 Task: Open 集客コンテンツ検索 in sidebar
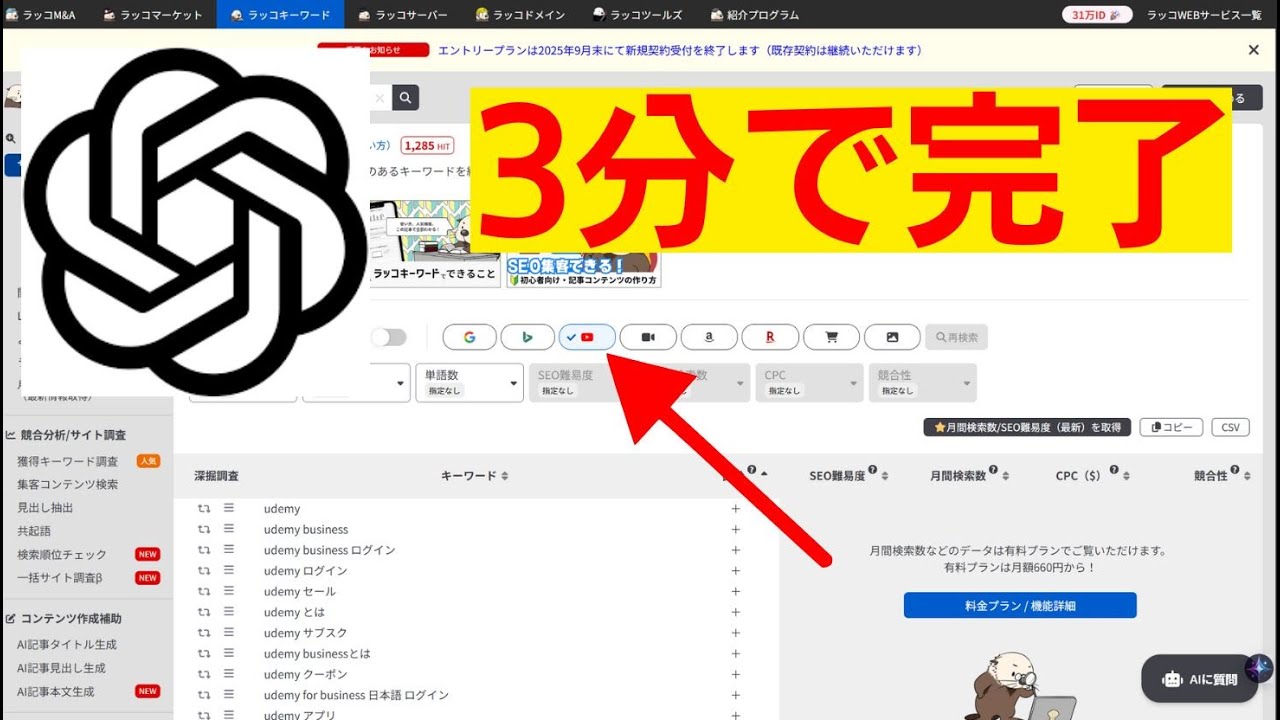pyautogui.click(x=67, y=484)
